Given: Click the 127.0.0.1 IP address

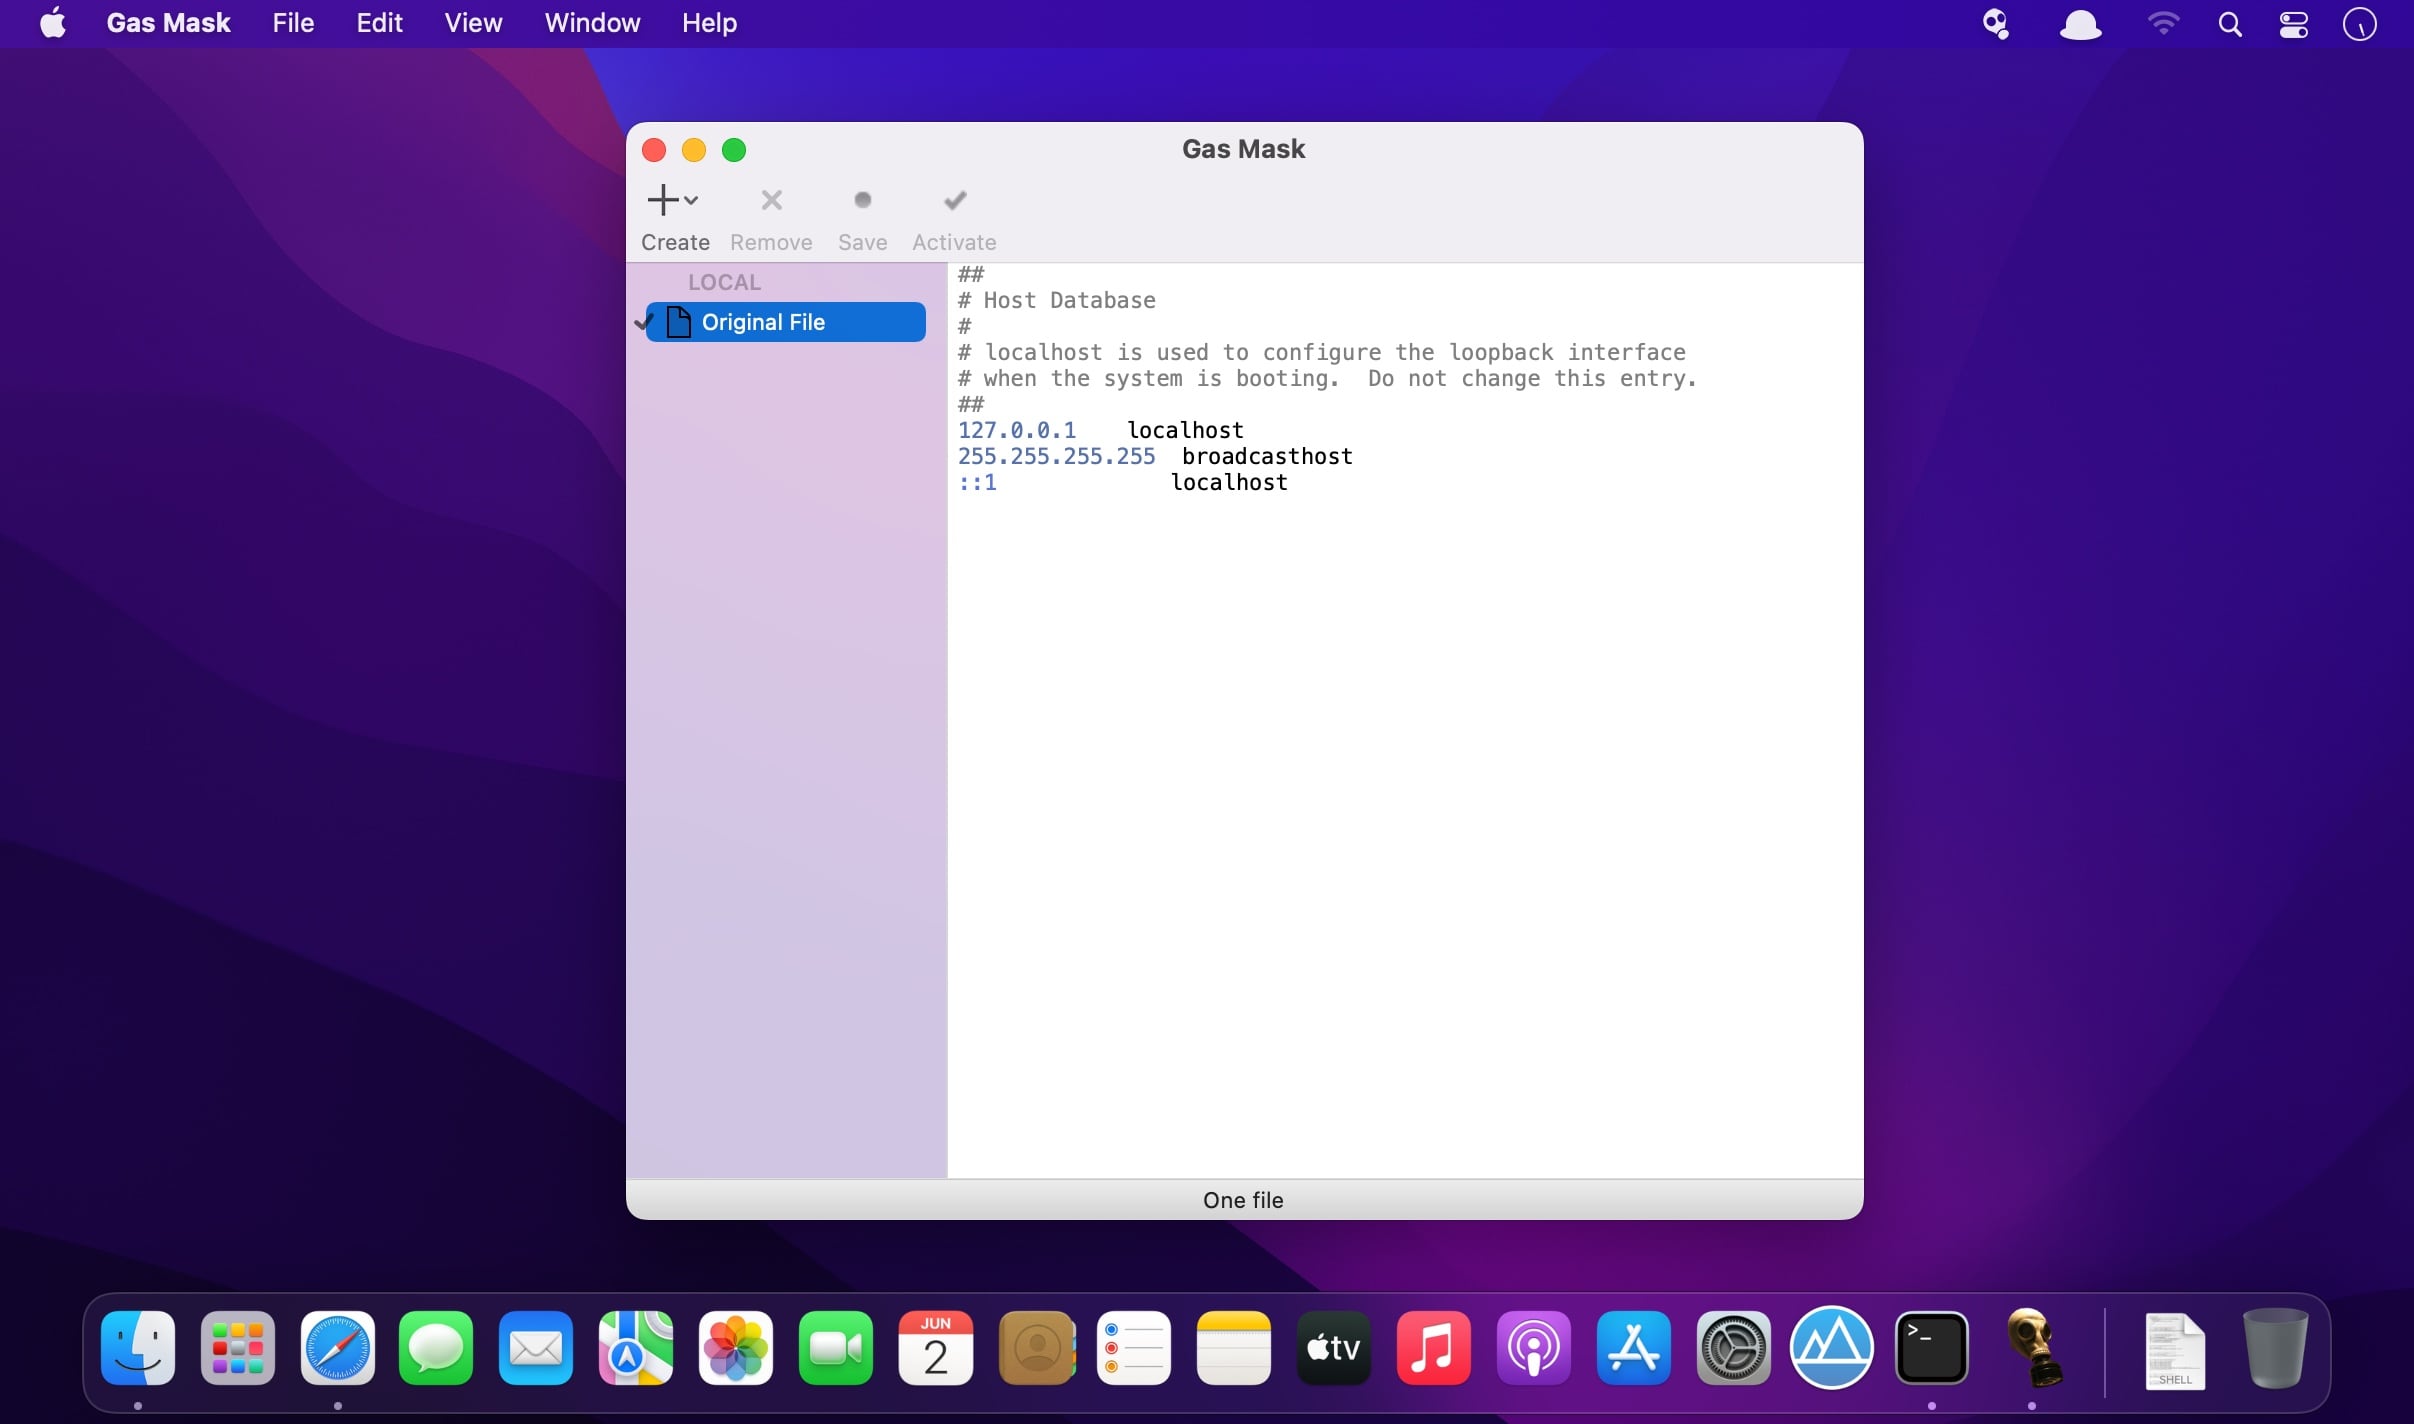Looking at the screenshot, I should coord(1017,430).
